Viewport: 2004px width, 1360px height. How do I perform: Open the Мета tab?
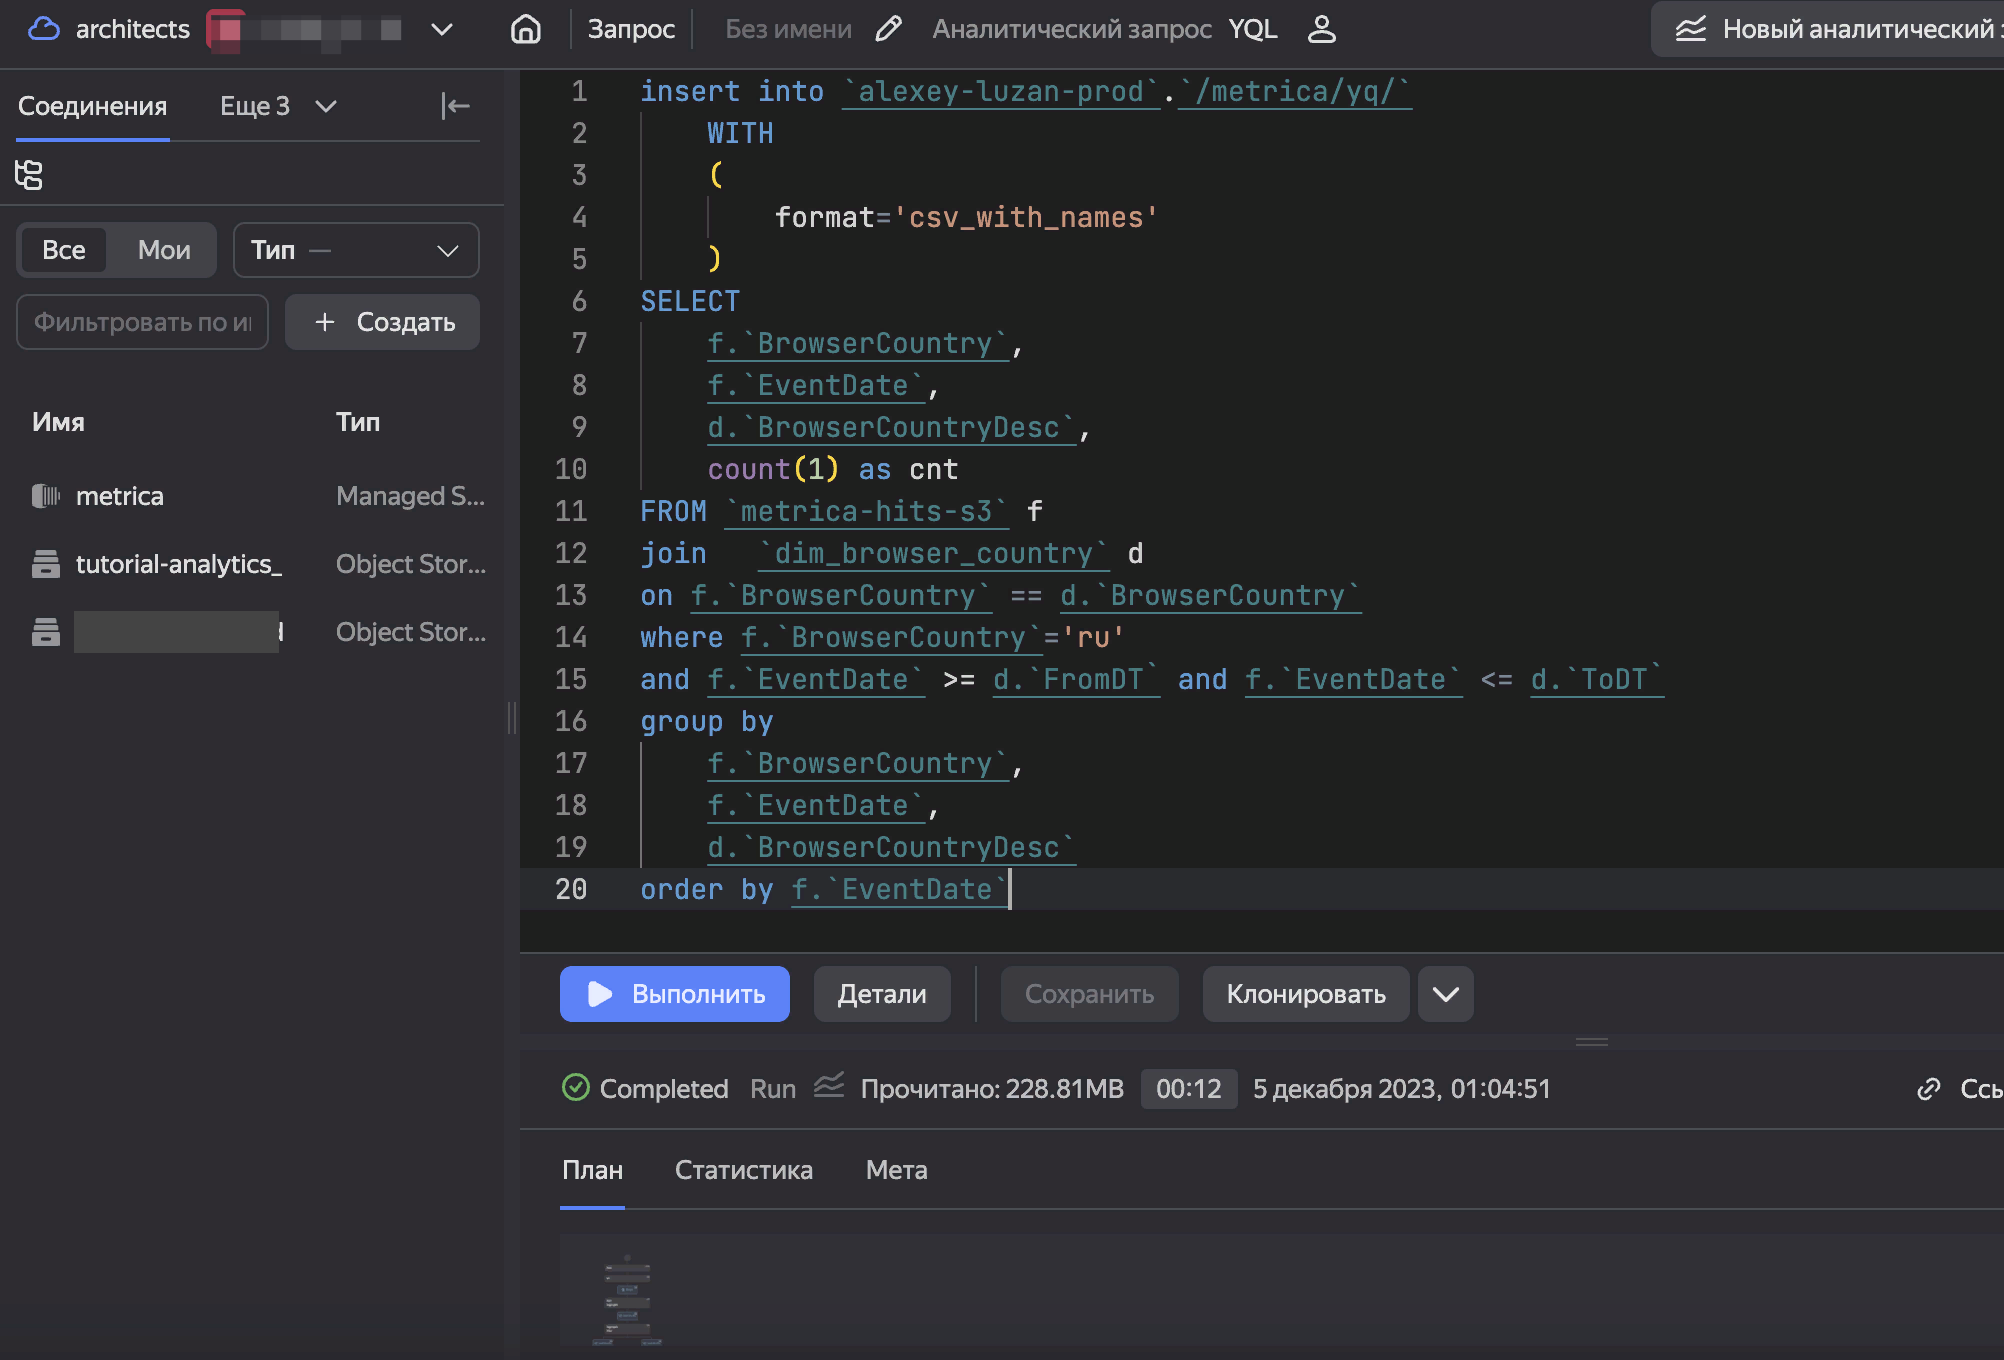[896, 1170]
